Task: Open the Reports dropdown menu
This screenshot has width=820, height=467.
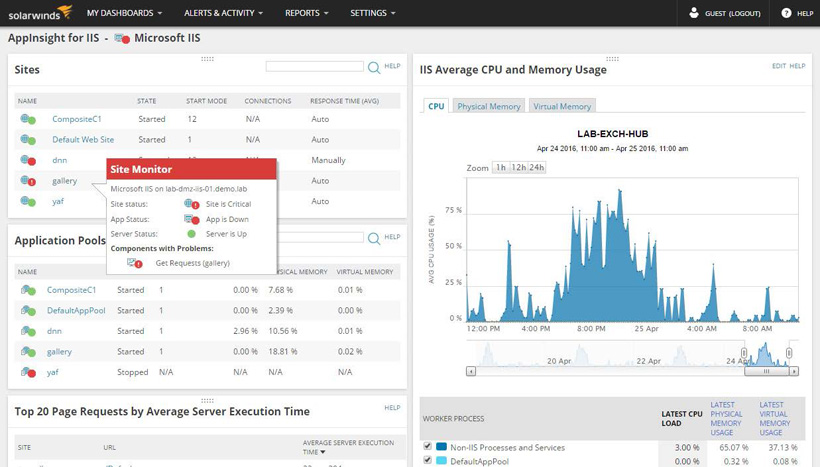Action: pyautogui.click(x=306, y=13)
